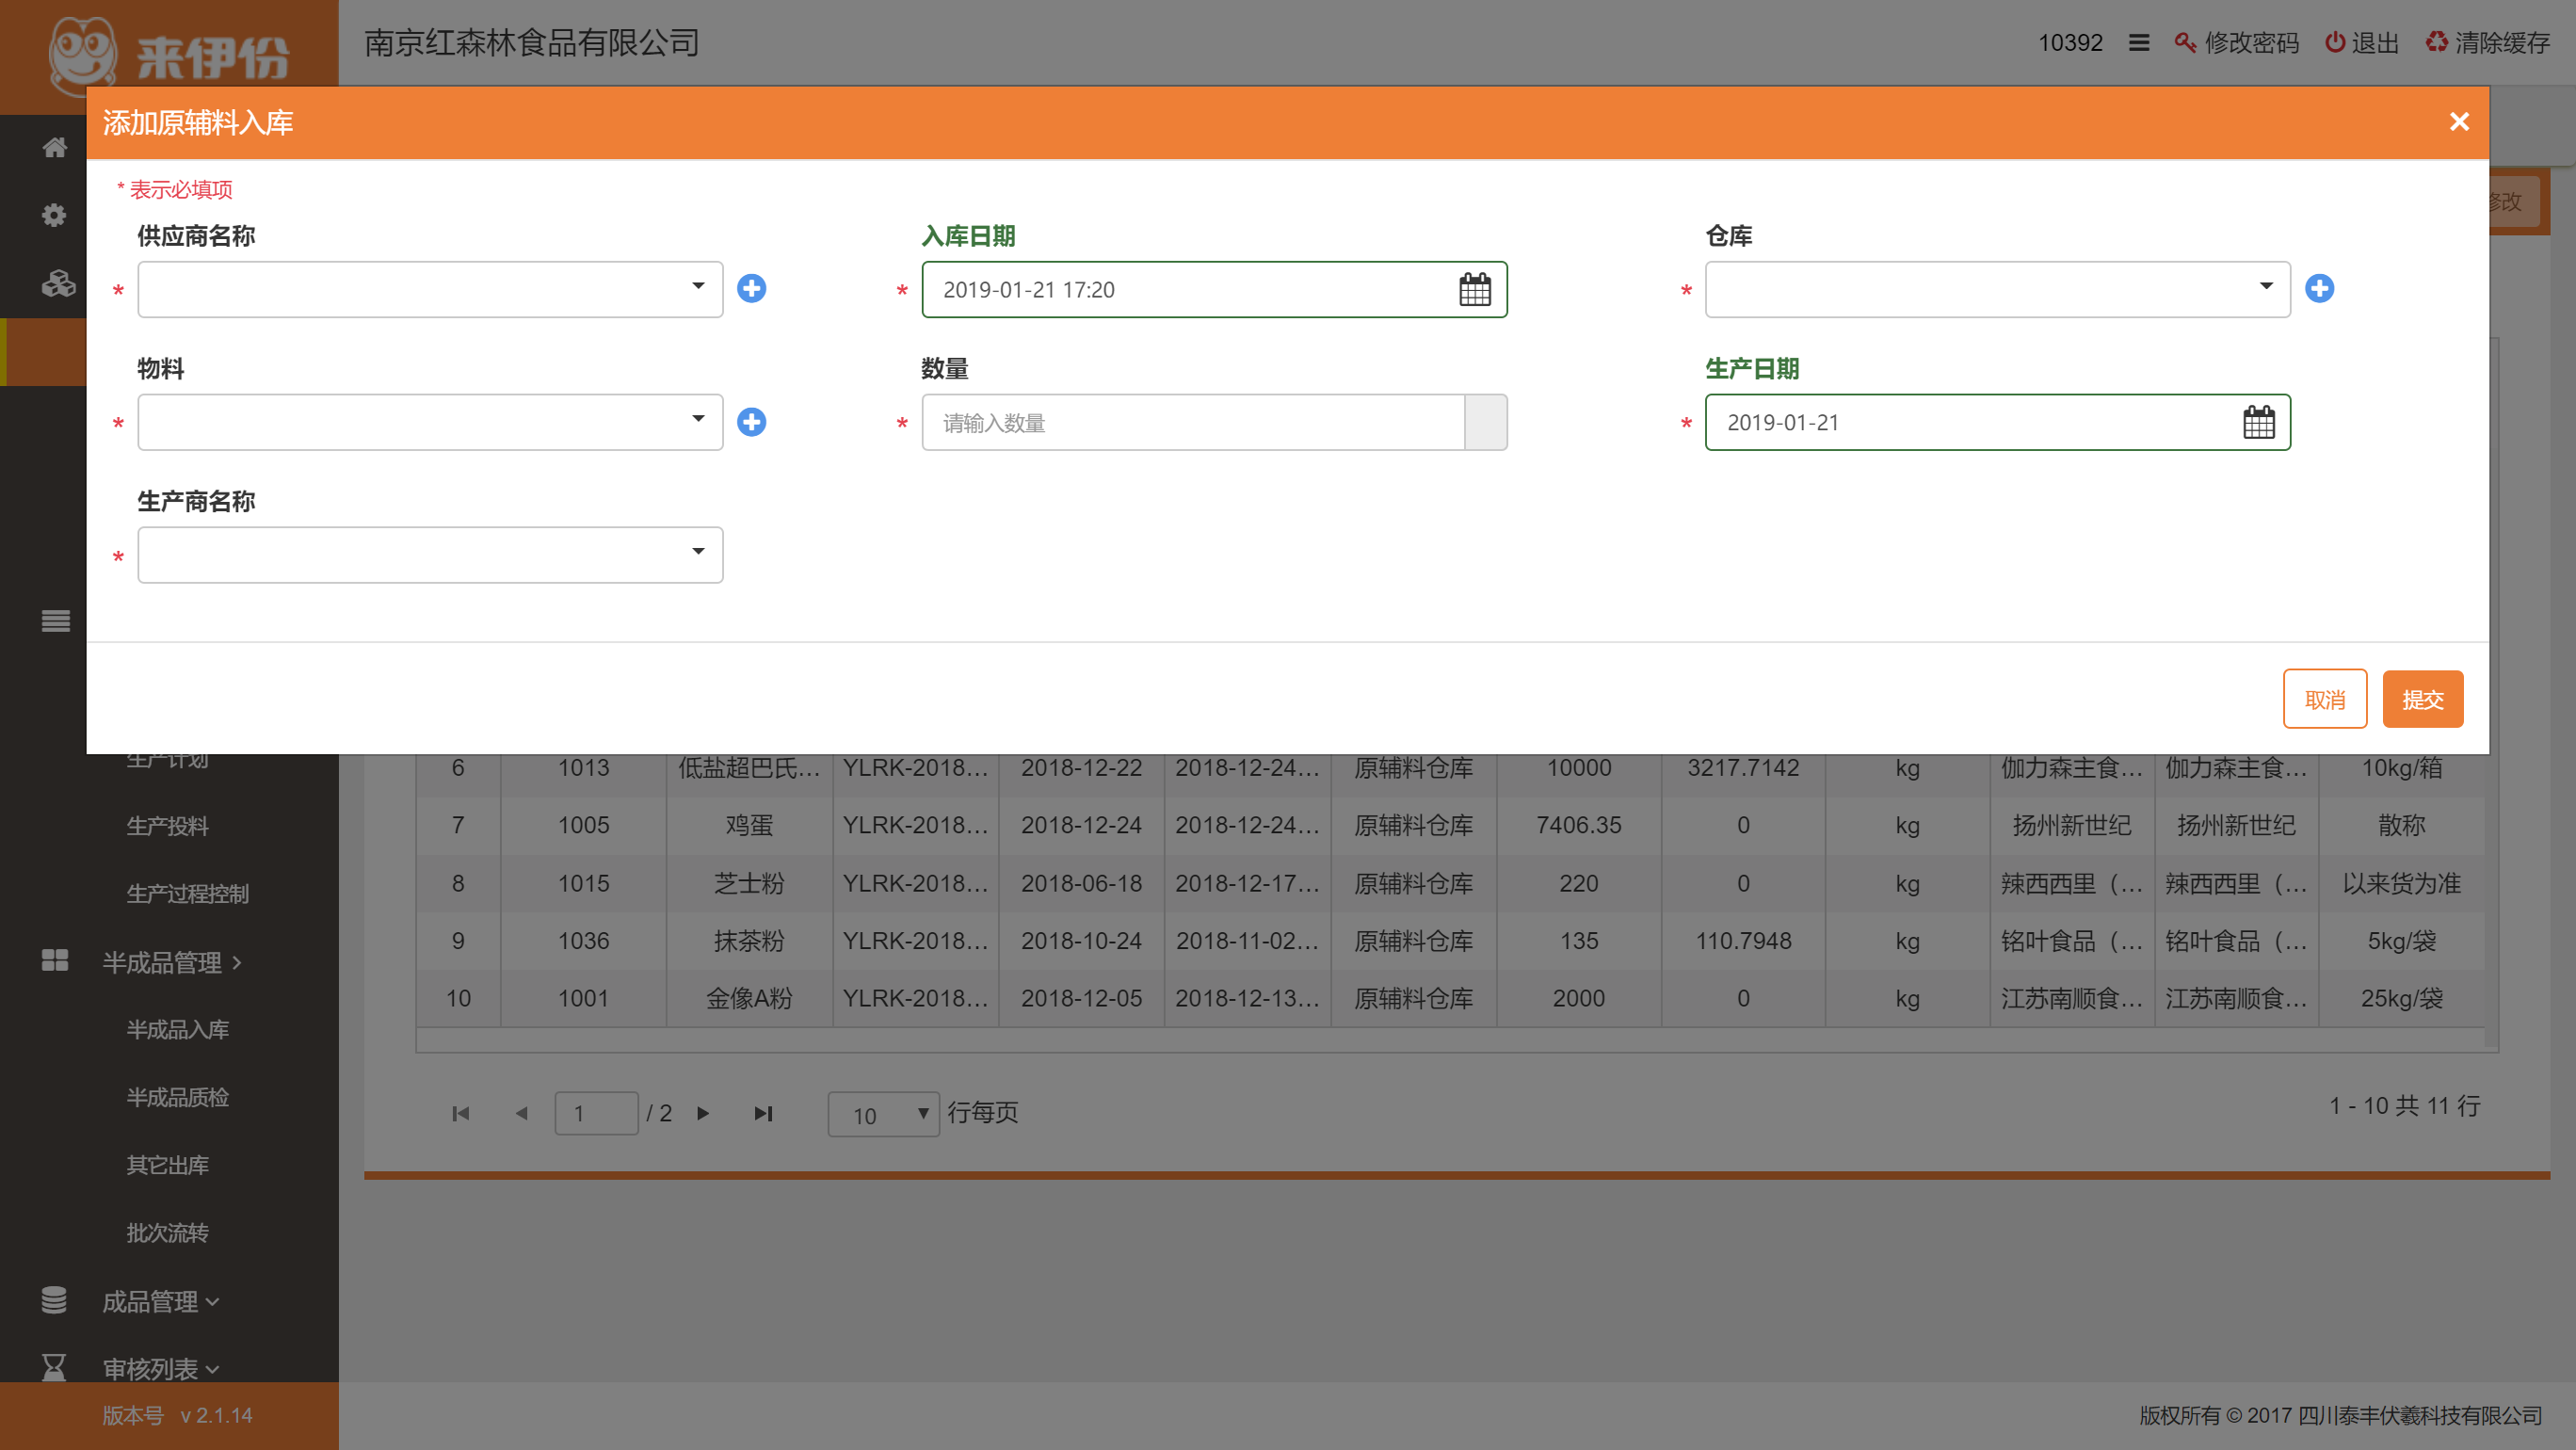Click the plus icon beside warehouse dropdown
The height and width of the screenshot is (1450, 2576).
click(2319, 289)
